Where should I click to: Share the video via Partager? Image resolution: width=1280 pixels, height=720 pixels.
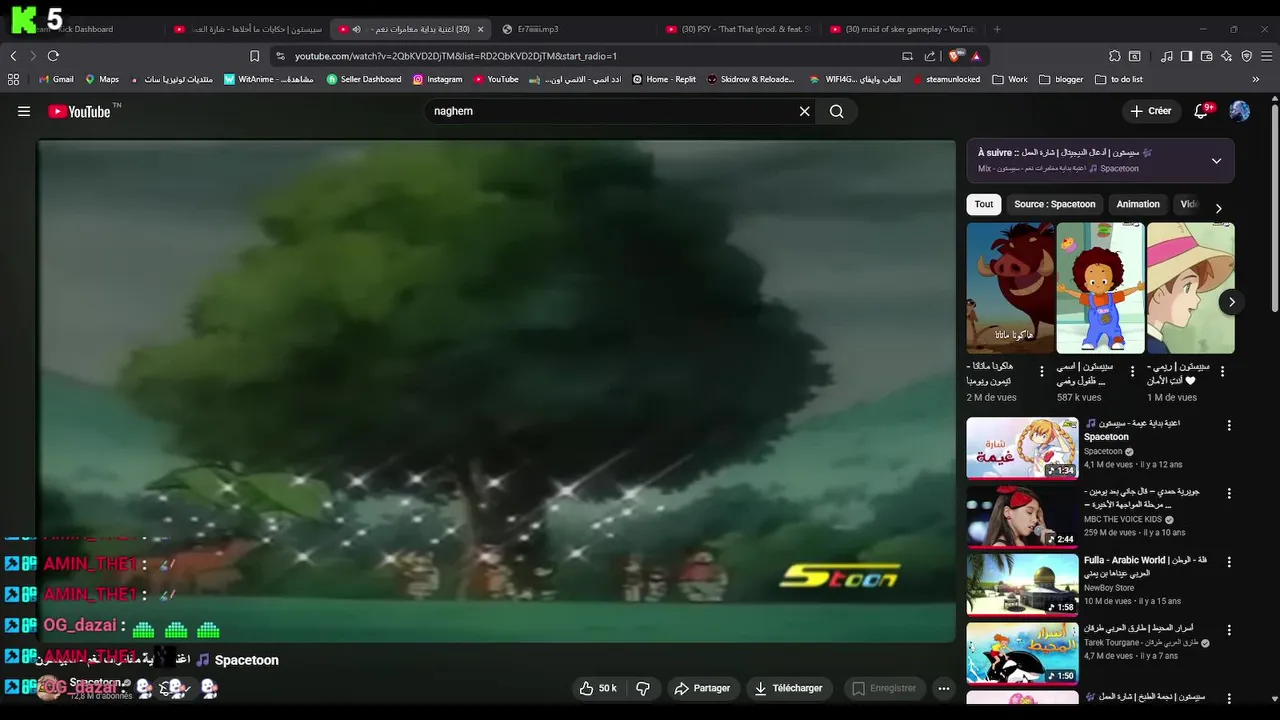pyautogui.click(x=702, y=688)
